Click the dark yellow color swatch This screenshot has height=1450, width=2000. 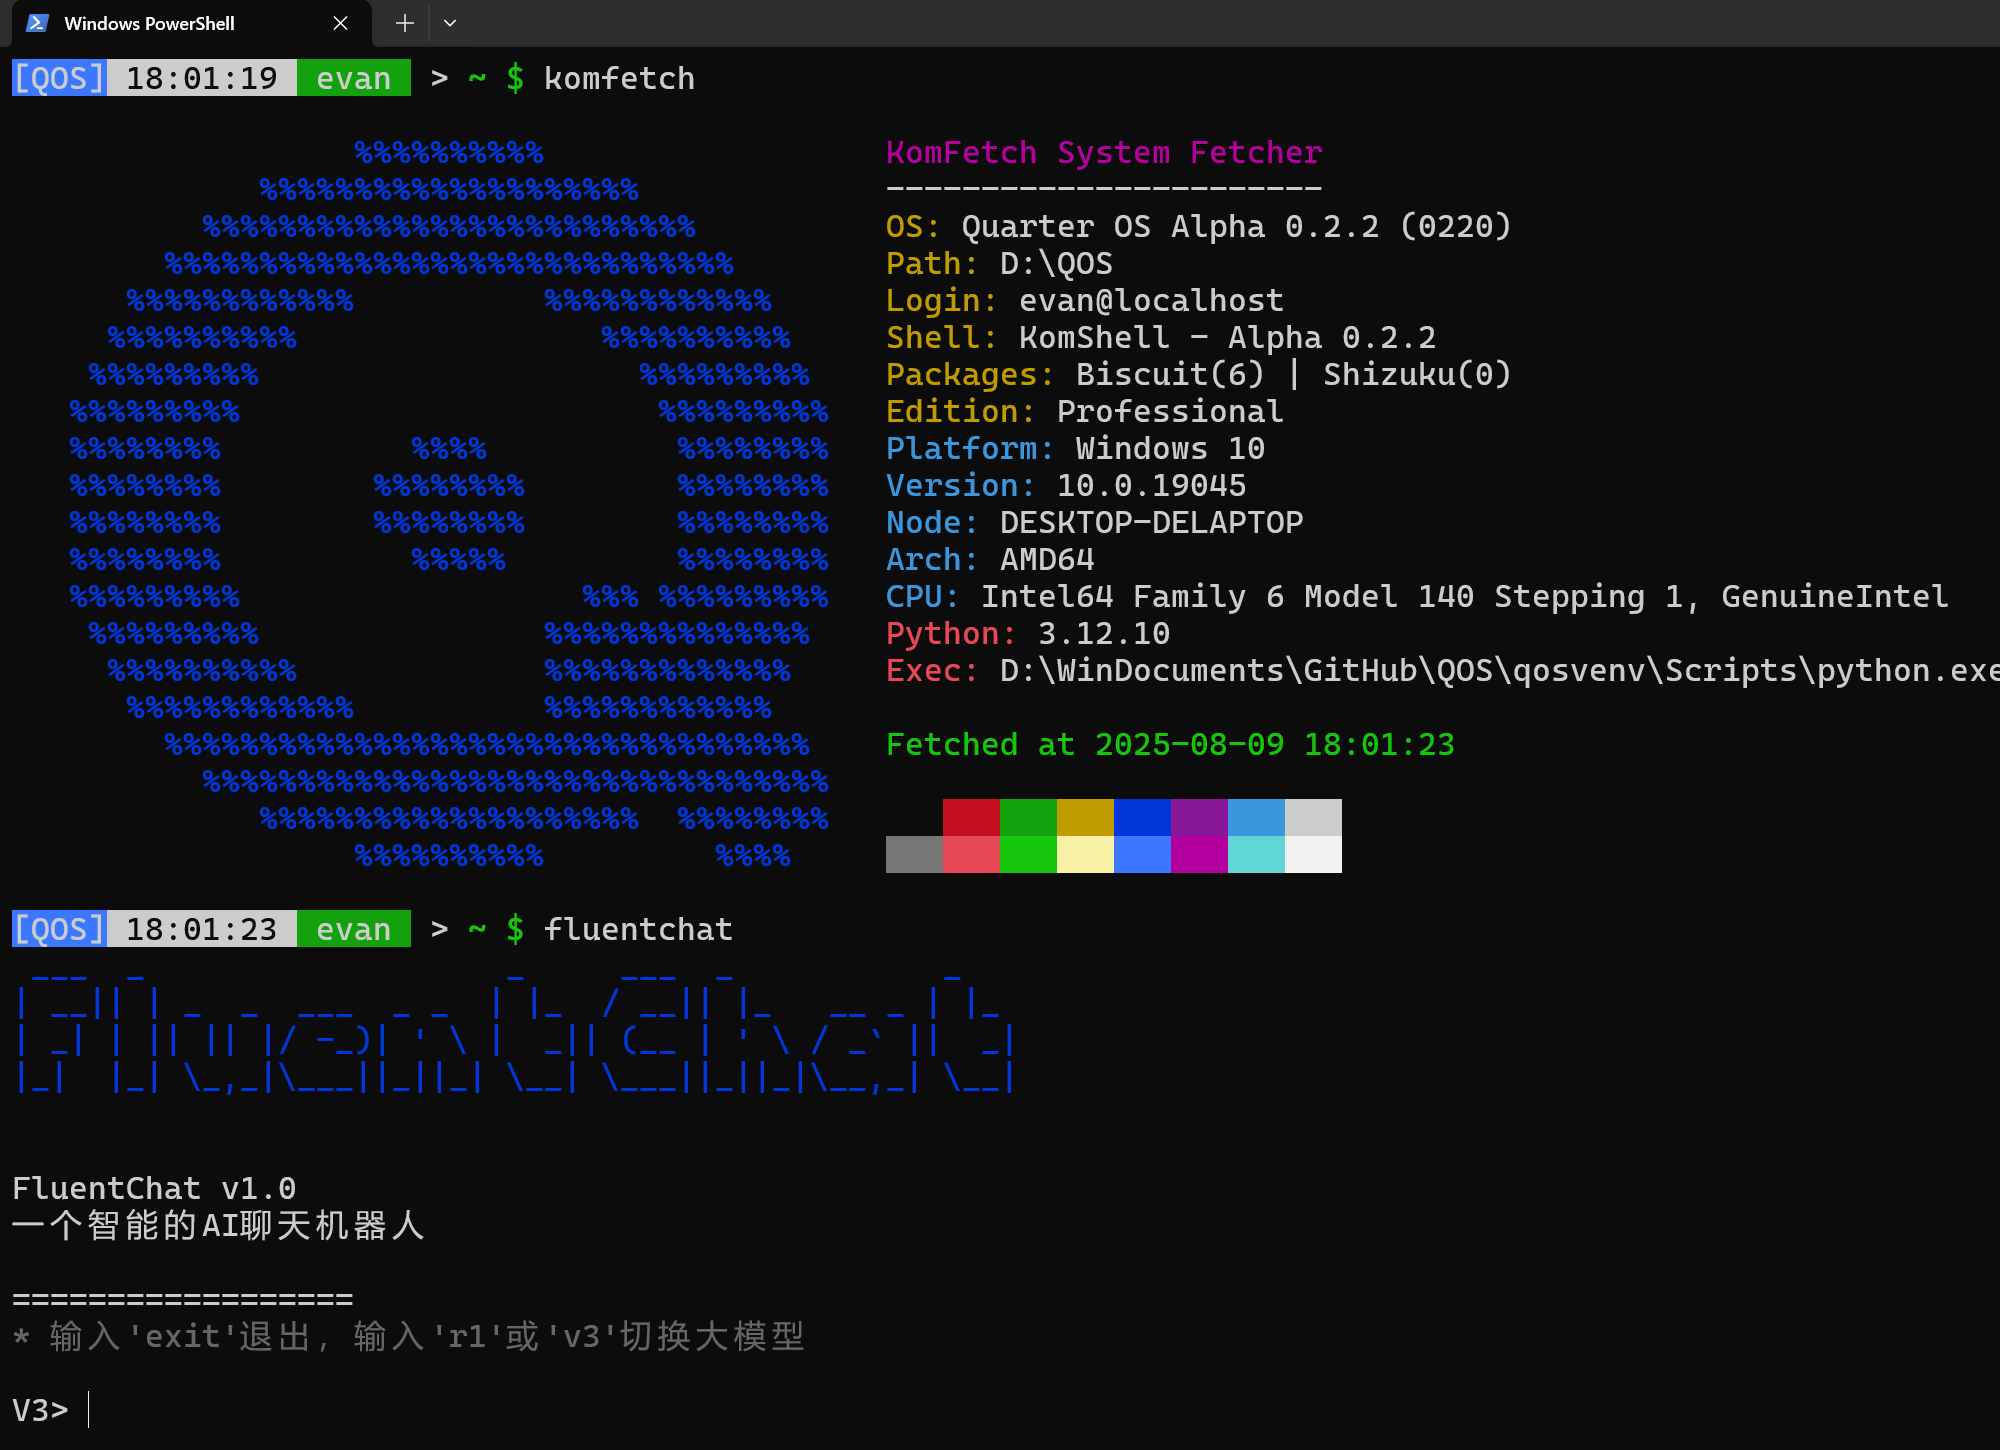click(1085, 817)
